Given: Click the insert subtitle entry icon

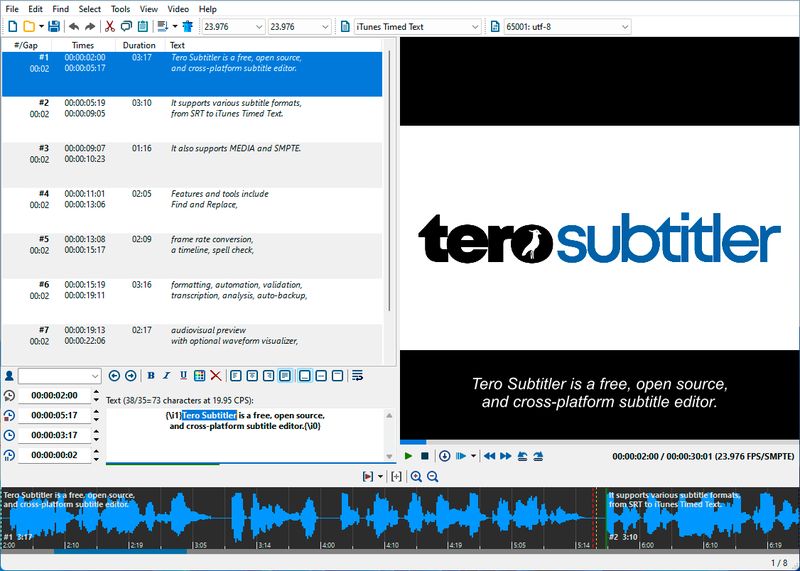Looking at the screenshot, I should click(x=163, y=27).
